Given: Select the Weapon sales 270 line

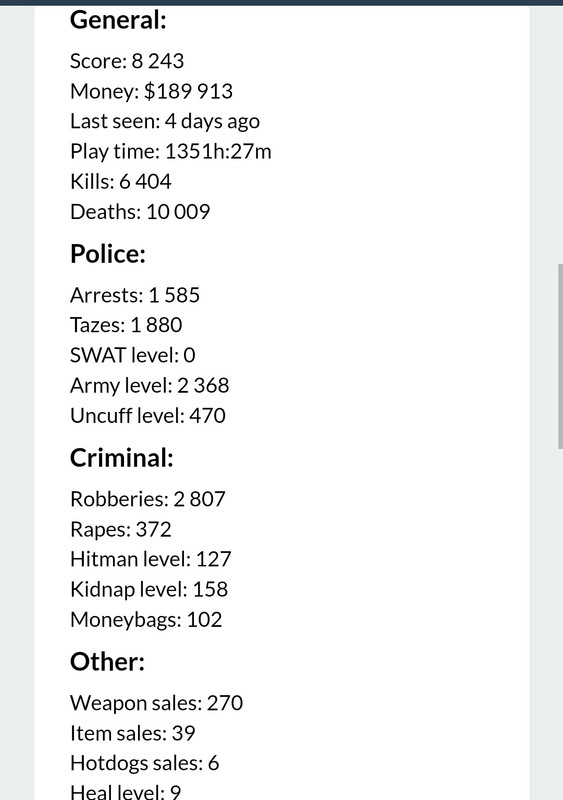Looking at the screenshot, I should [x=156, y=704].
